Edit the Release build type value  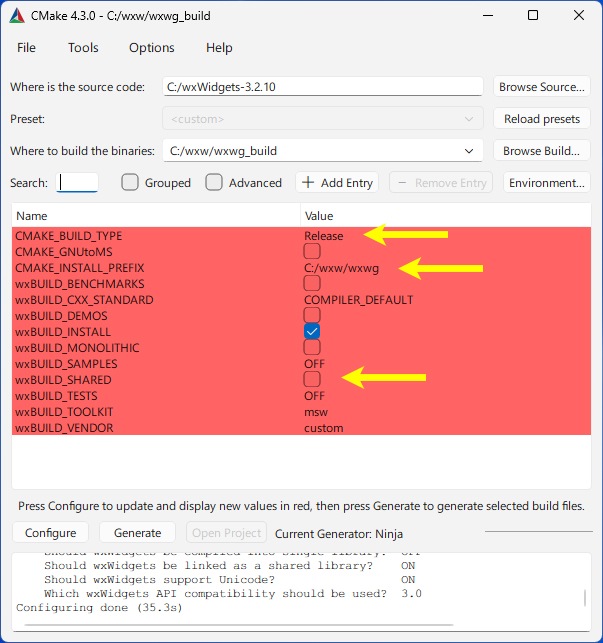(x=324, y=236)
